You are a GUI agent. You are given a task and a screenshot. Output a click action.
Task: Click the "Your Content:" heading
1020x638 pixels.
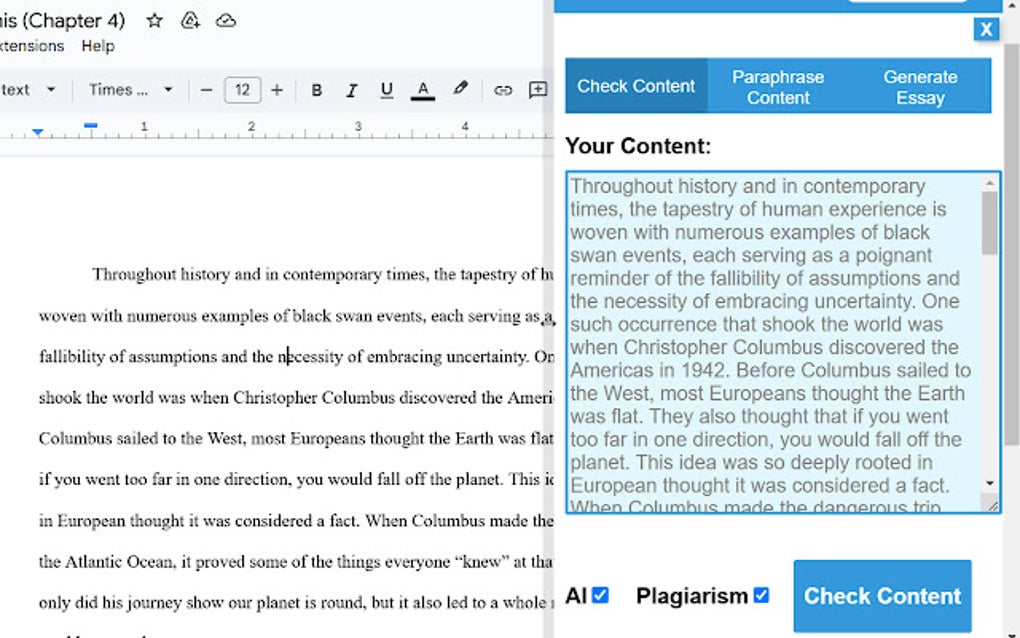click(x=638, y=146)
